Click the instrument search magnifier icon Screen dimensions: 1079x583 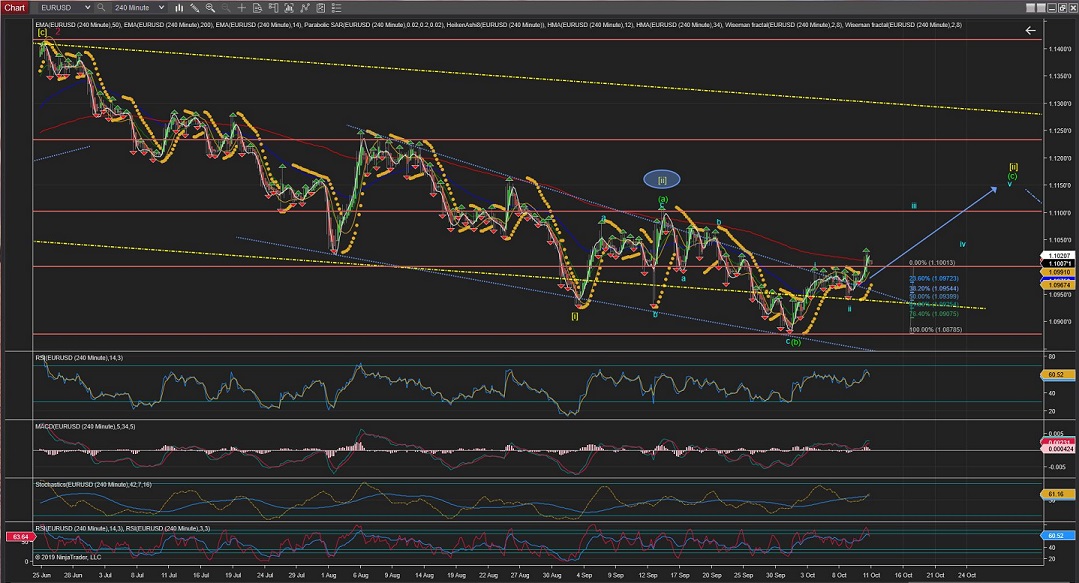101,7
